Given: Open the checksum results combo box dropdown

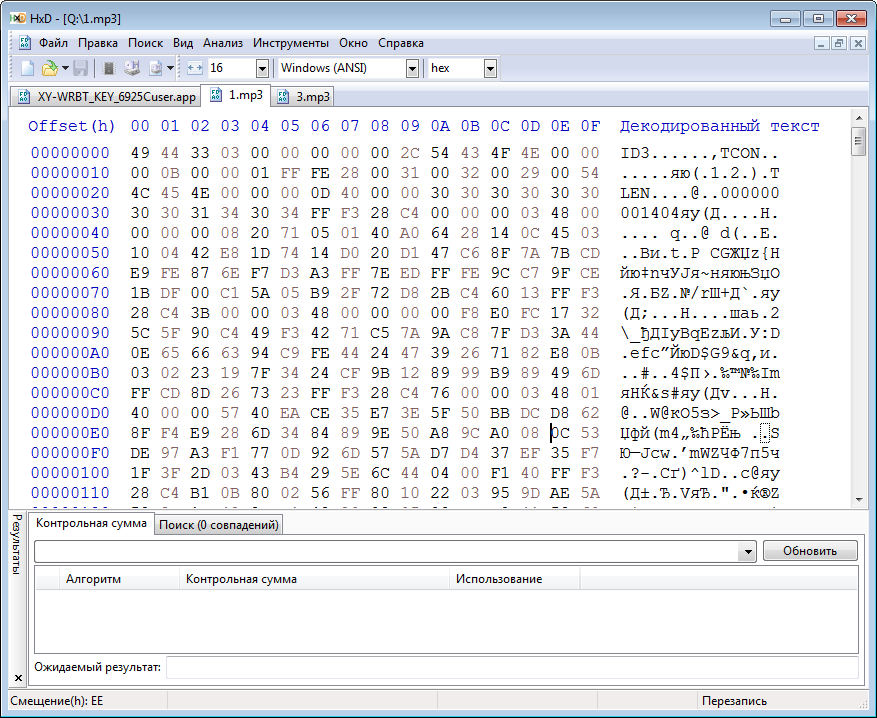Looking at the screenshot, I should tap(747, 551).
